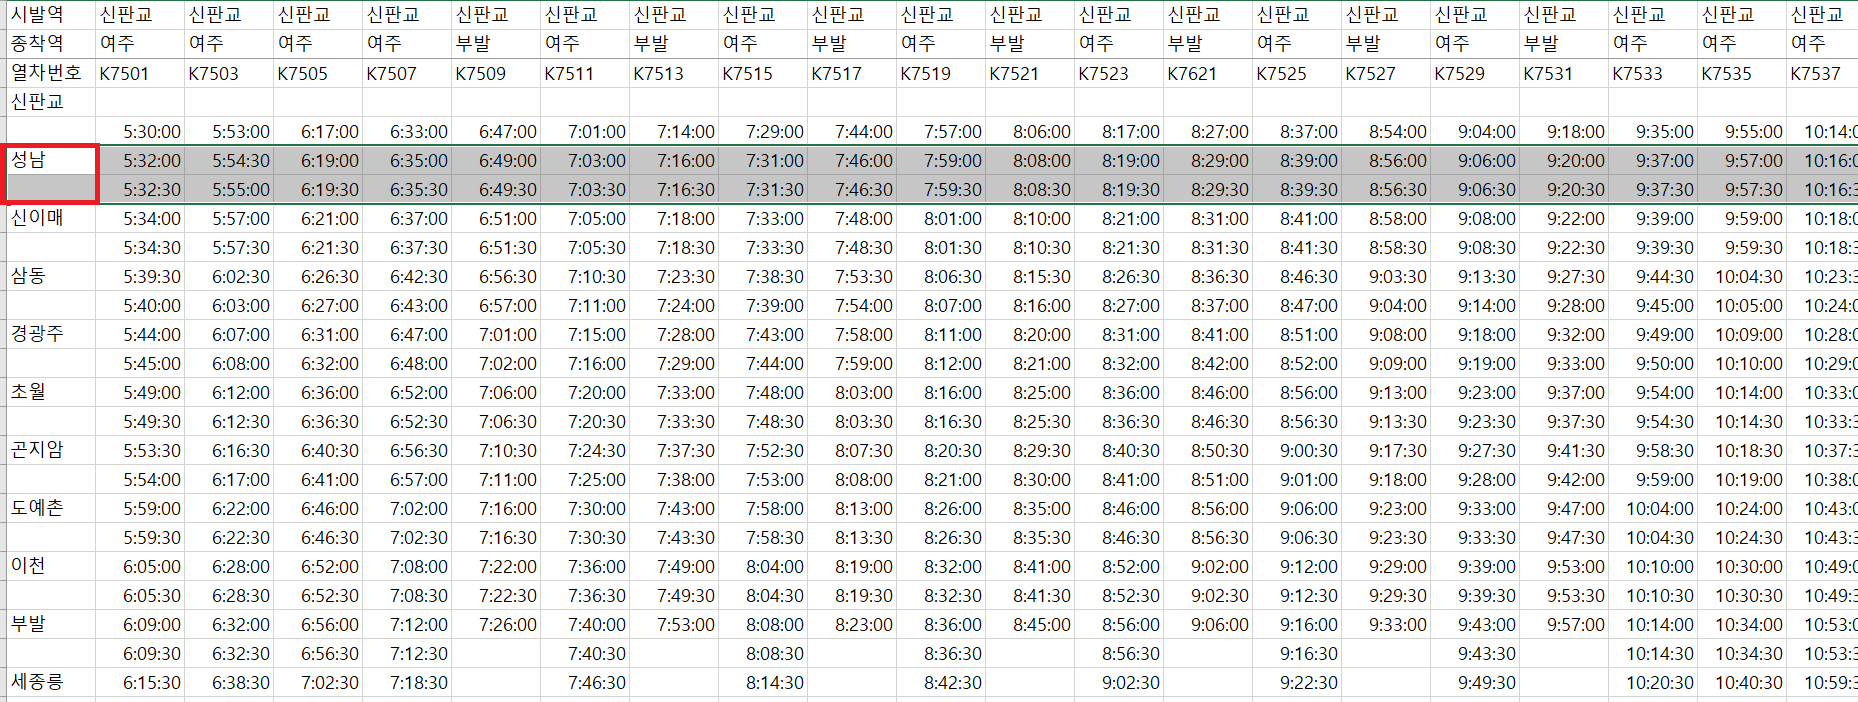Select the 9:49:30 cell in 세종릉 row

(1475, 682)
